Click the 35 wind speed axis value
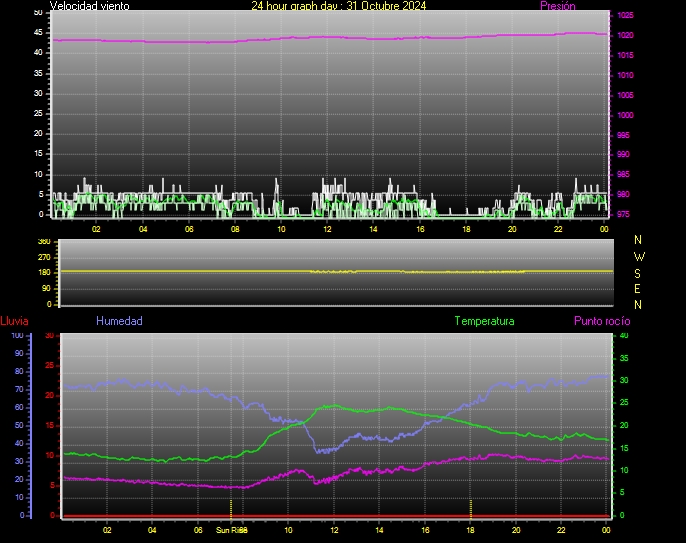Viewport: 686px width, 543px height. tap(38, 73)
